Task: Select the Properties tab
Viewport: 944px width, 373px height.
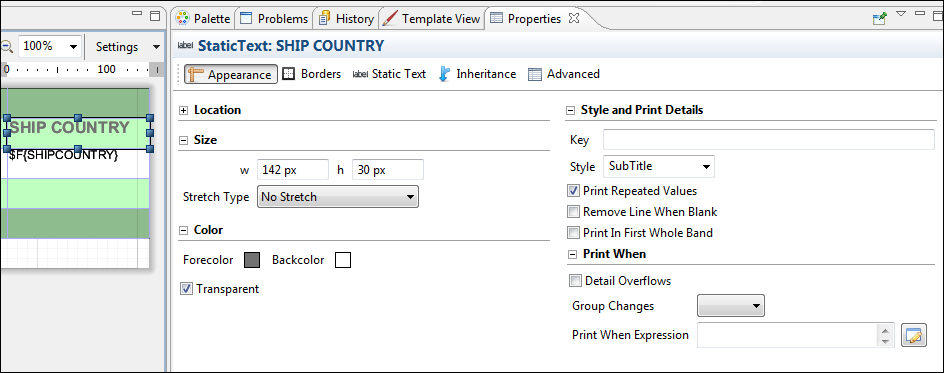Action: 526,19
